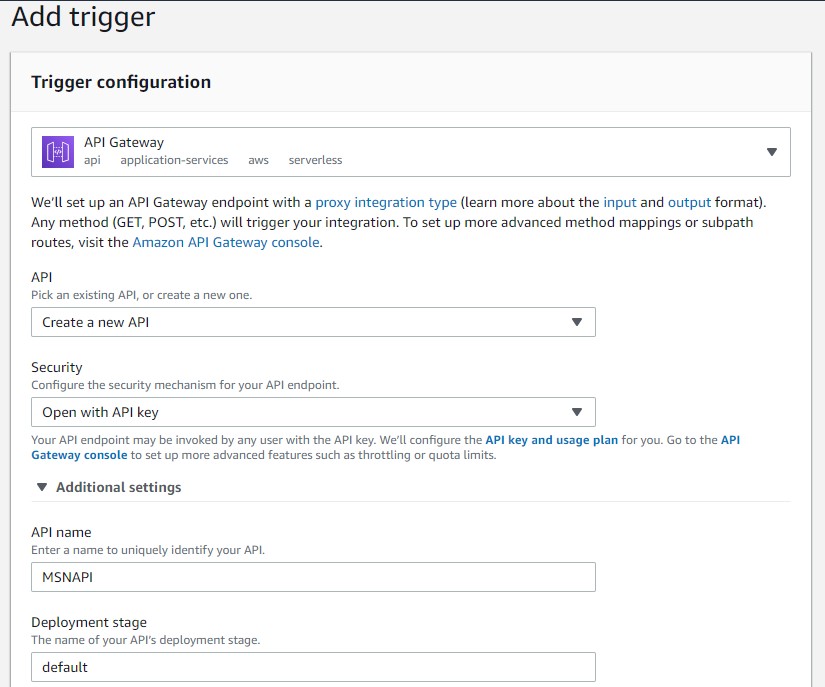Viewport: 825px width, 687px height.
Task: Follow the output format link
Action: pos(689,202)
